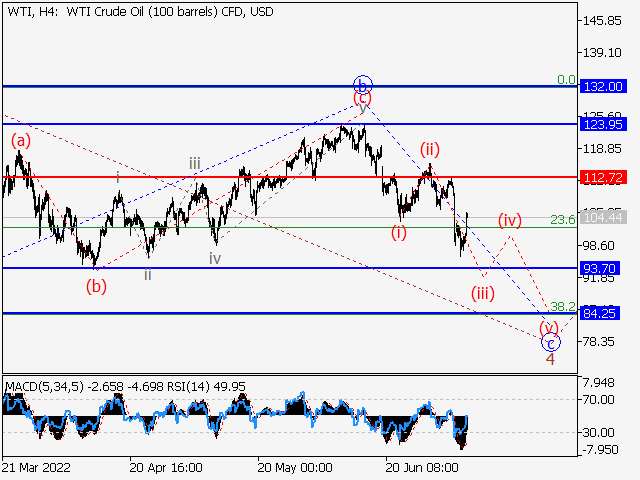Click the 30.00 RSI level value
This screenshot has height=480, width=640.
tap(598, 432)
